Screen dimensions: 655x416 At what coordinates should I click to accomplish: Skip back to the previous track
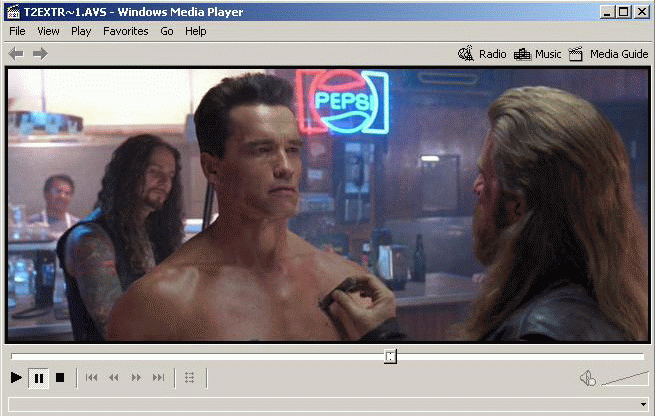92,378
